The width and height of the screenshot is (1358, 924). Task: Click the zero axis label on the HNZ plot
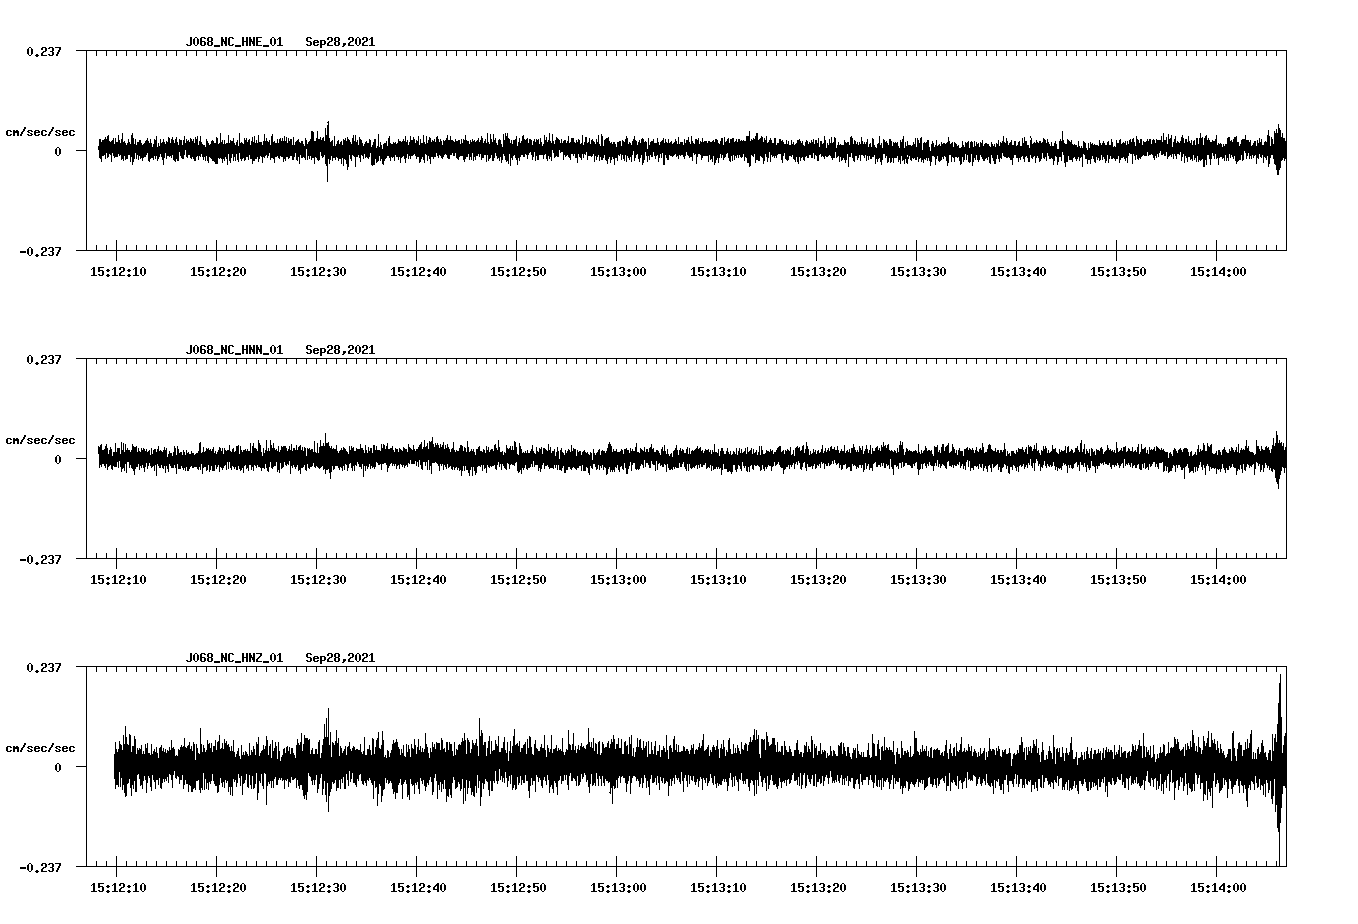58,768
